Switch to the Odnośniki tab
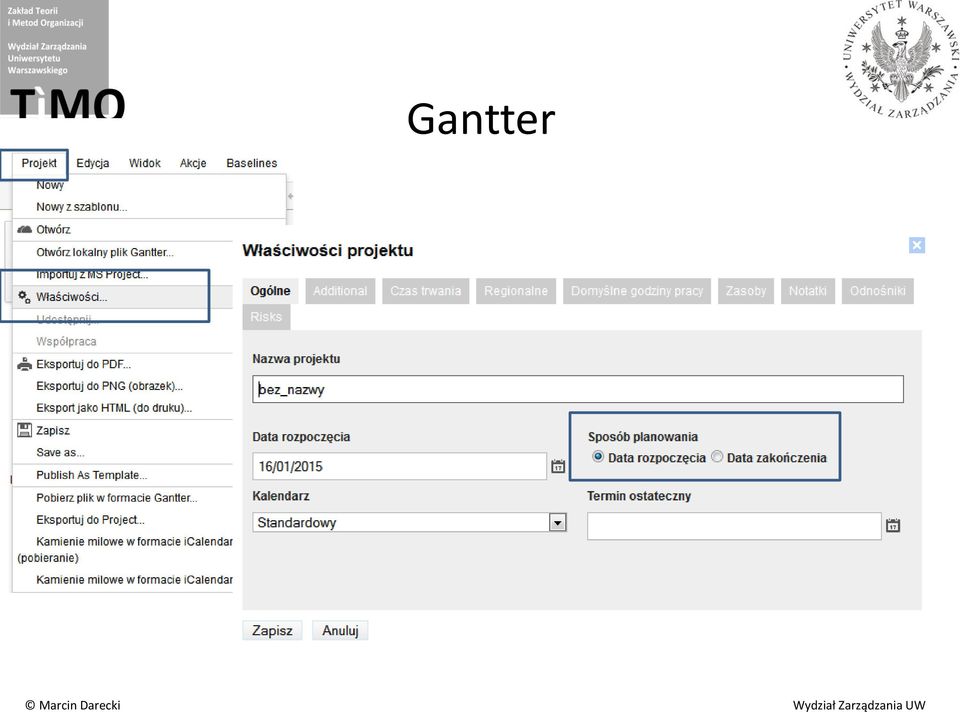 877,291
